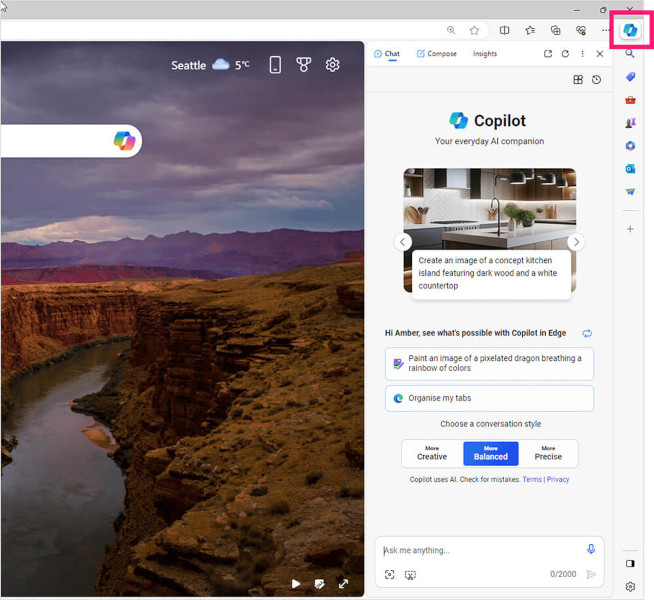Open sidebar Drop paper plane icon
The width and height of the screenshot is (654, 600).
coord(630,191)
